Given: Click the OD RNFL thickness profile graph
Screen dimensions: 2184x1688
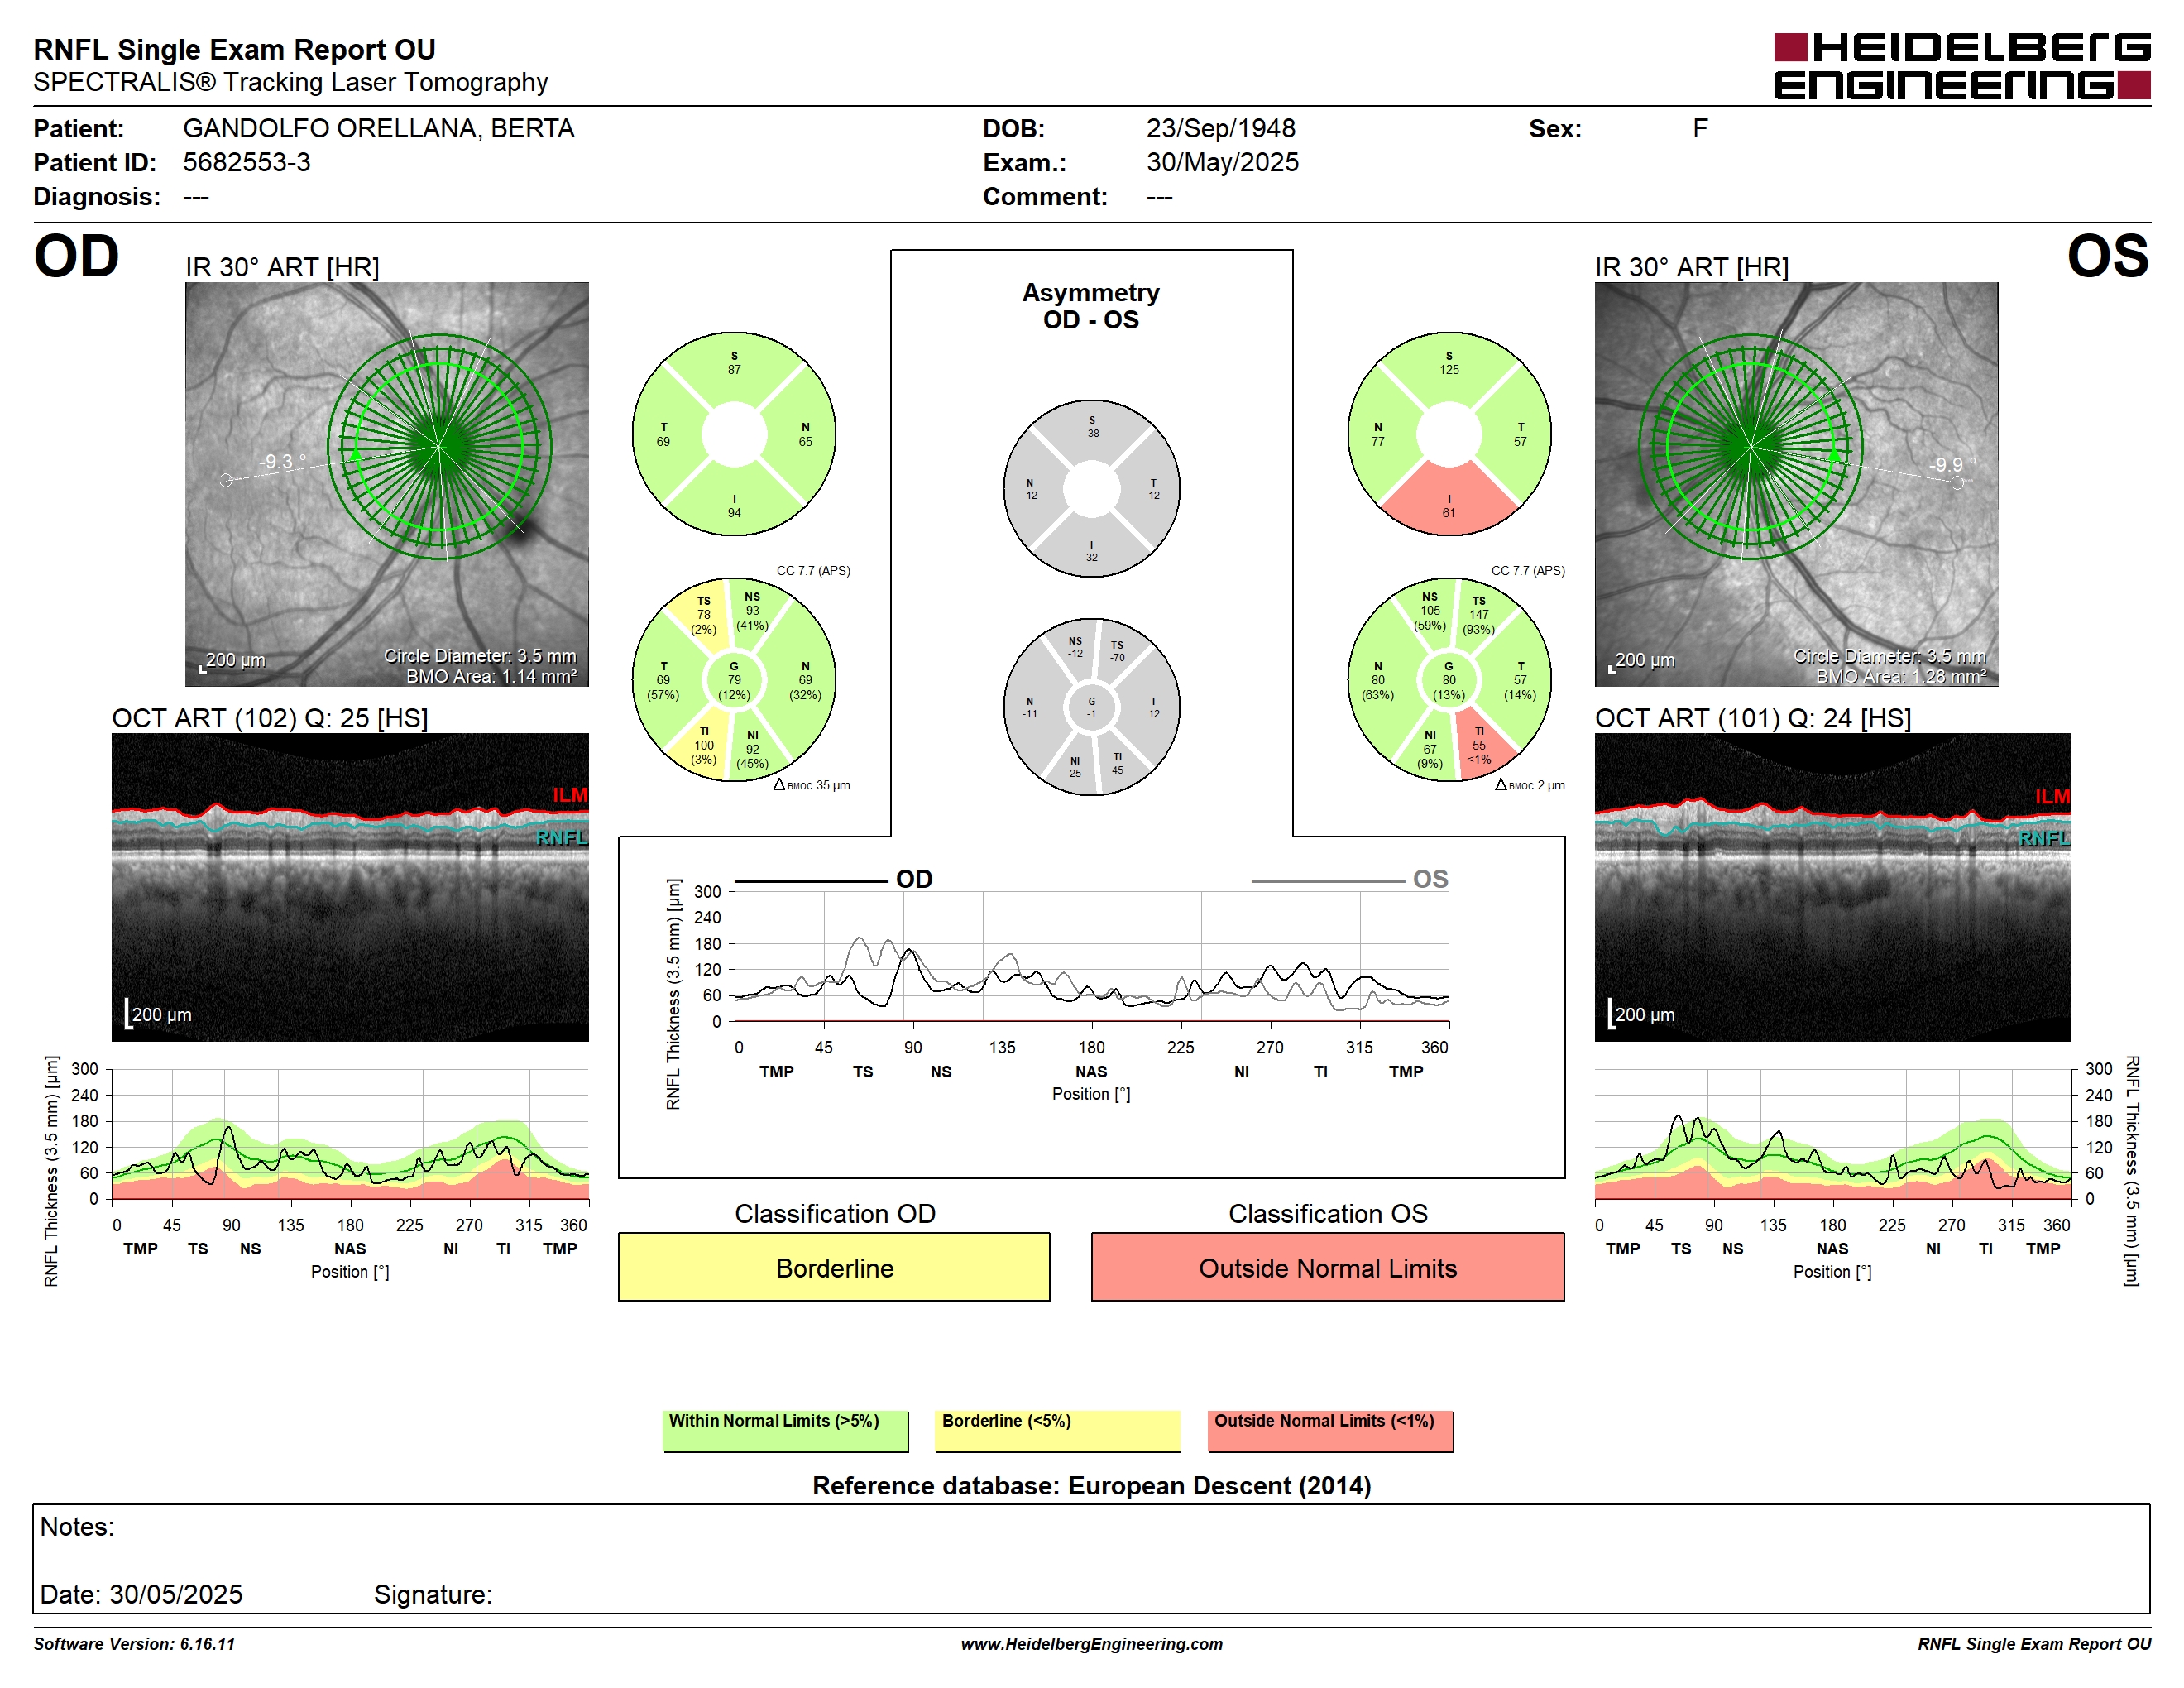Looking at the screenshot, I should [x=350, y=1134].
